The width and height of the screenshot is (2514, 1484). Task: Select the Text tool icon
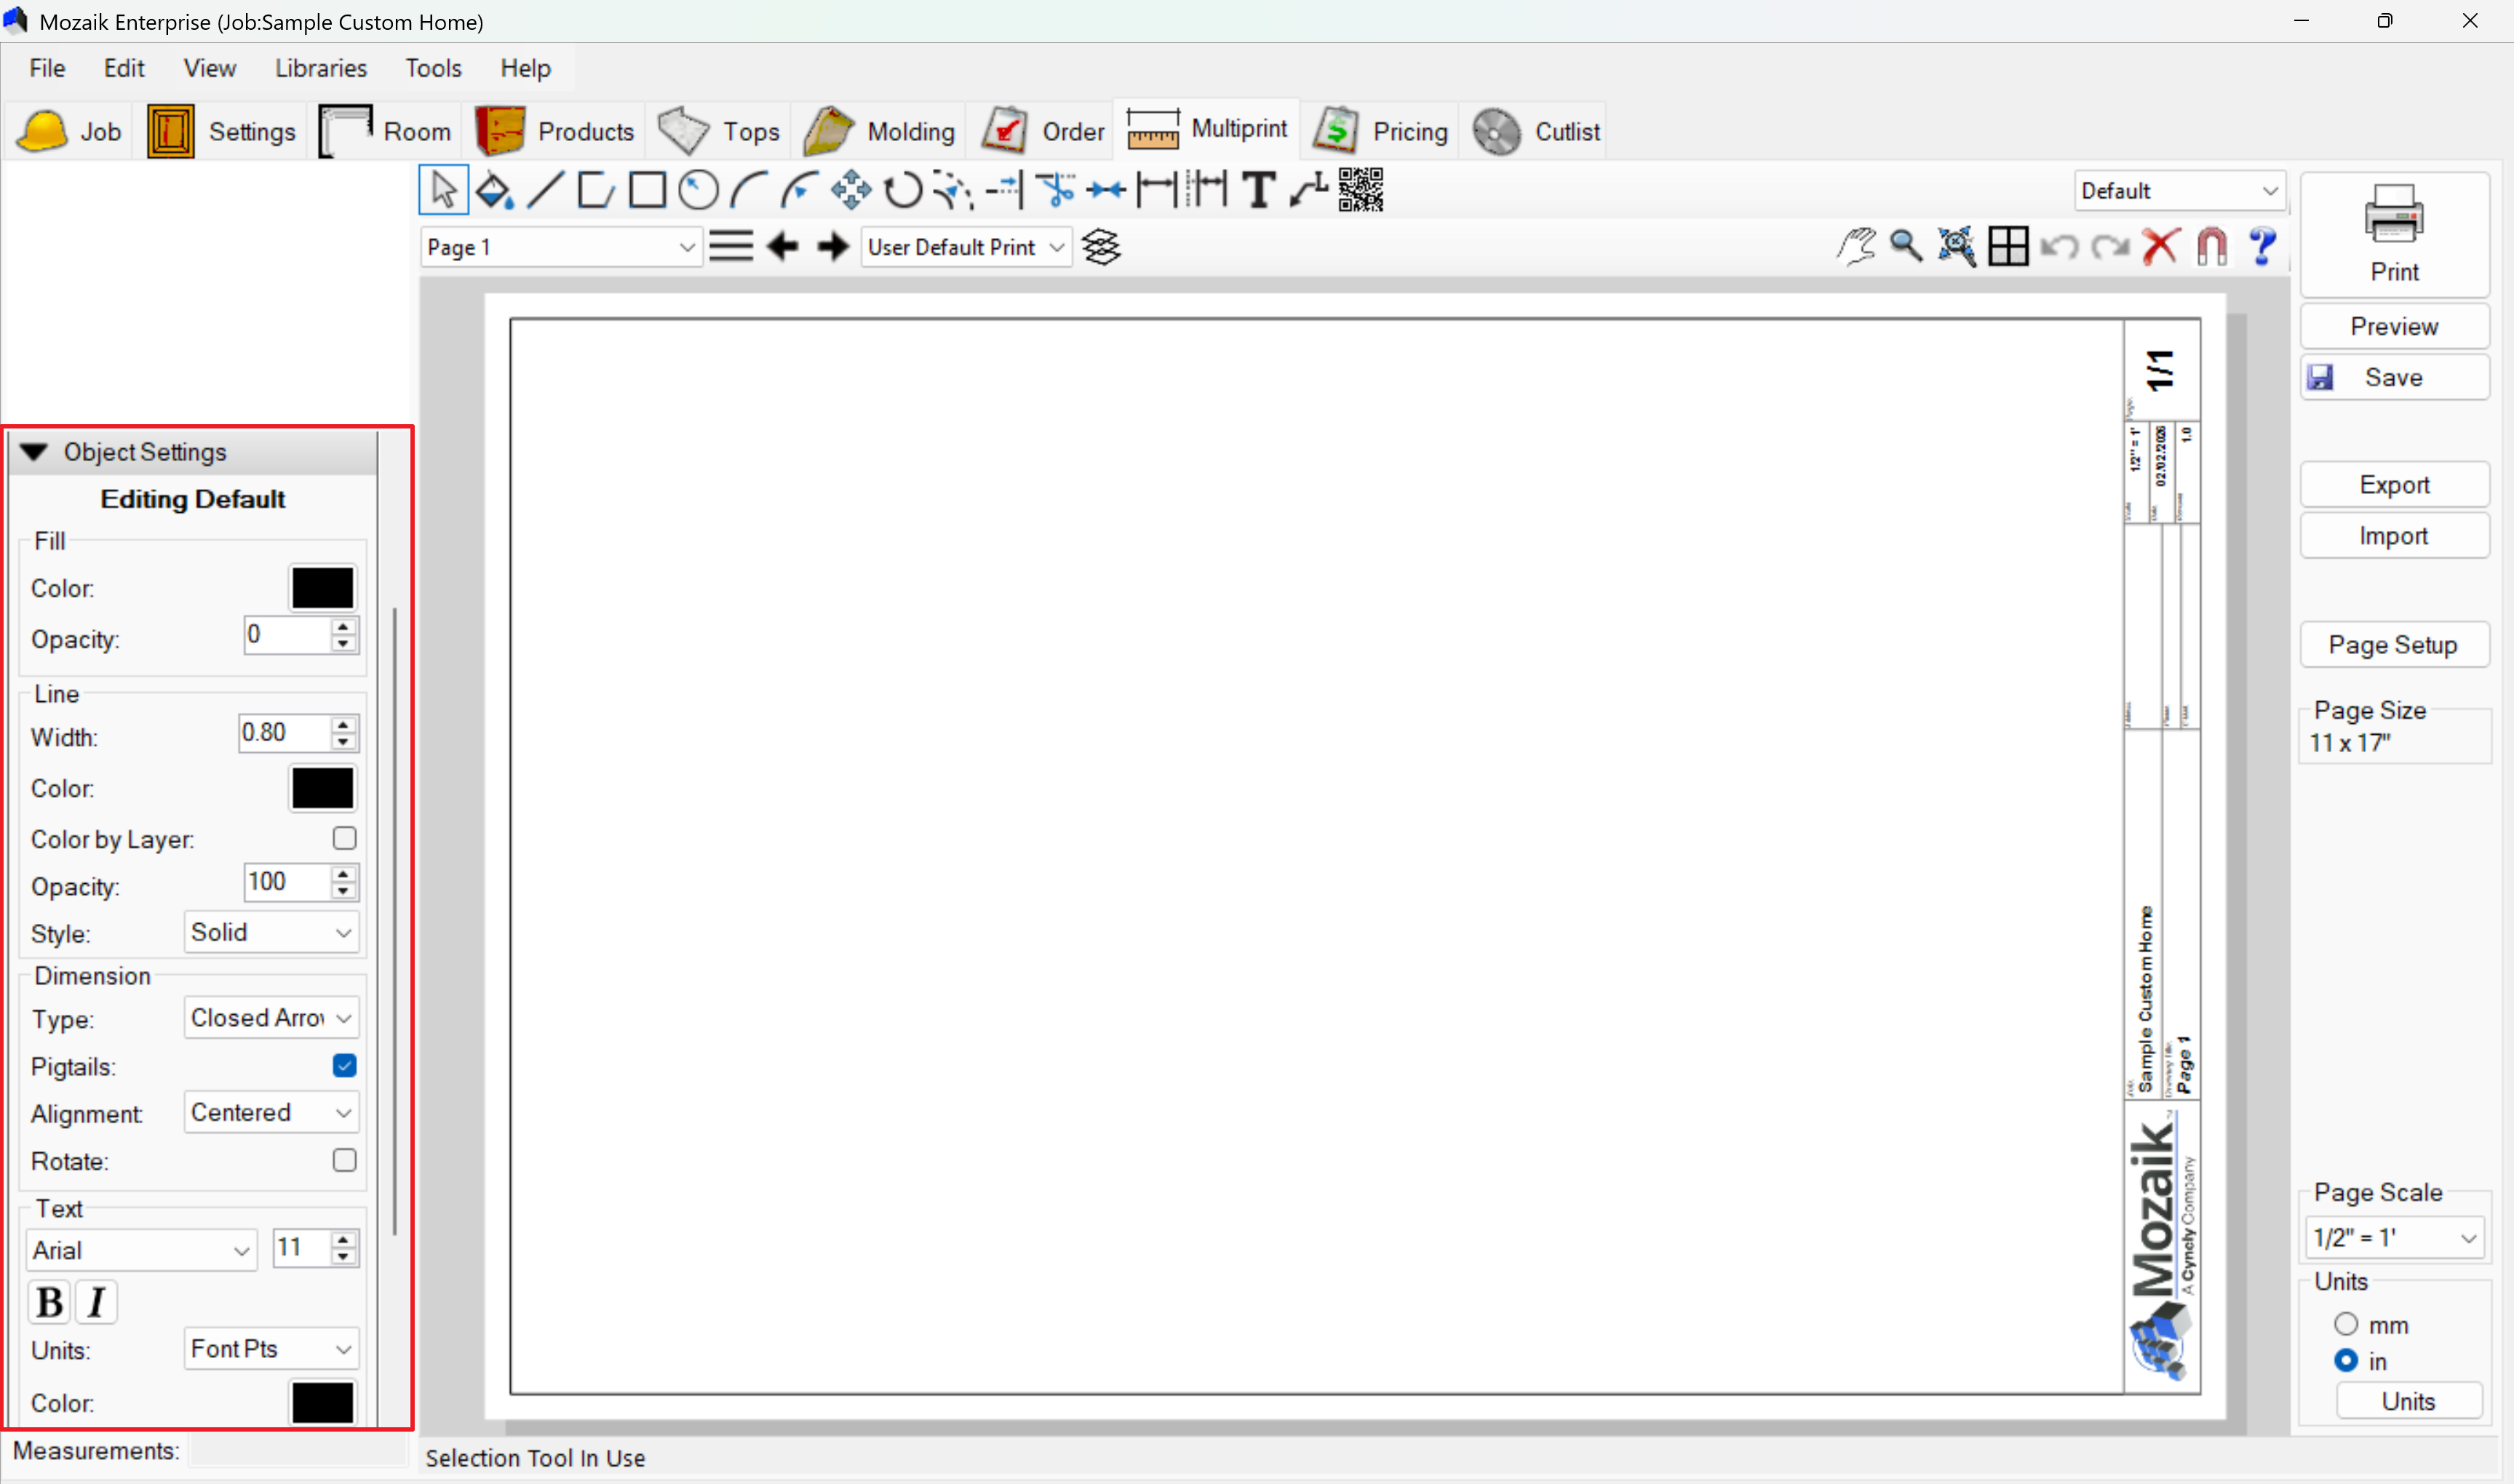[1259, 190]
